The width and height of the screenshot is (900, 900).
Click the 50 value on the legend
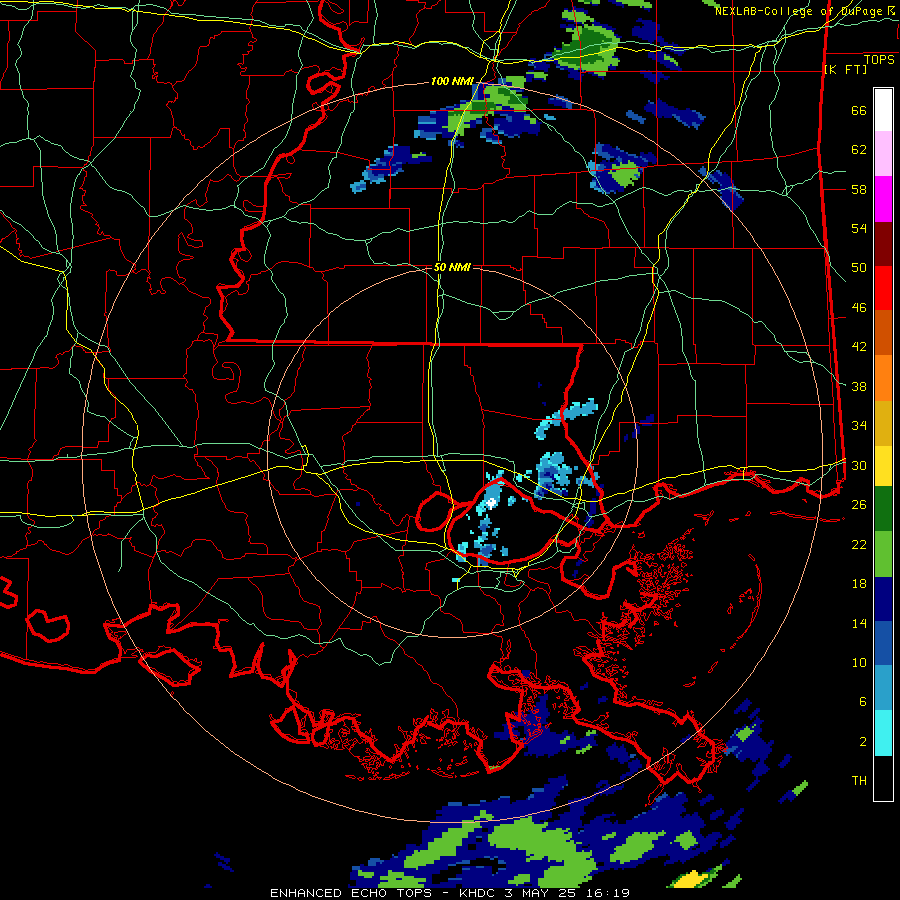point(859,268)
